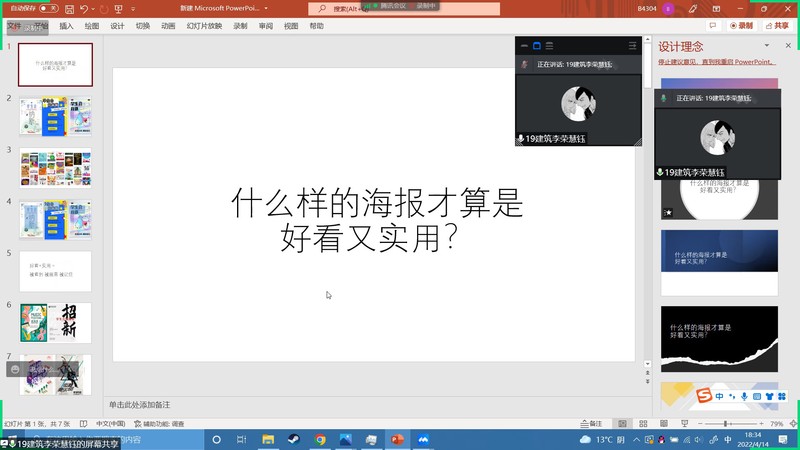Click the Sogou input method S icon
Image resolution: width=800 pixels, height=450 pixels.
(705, 398)
